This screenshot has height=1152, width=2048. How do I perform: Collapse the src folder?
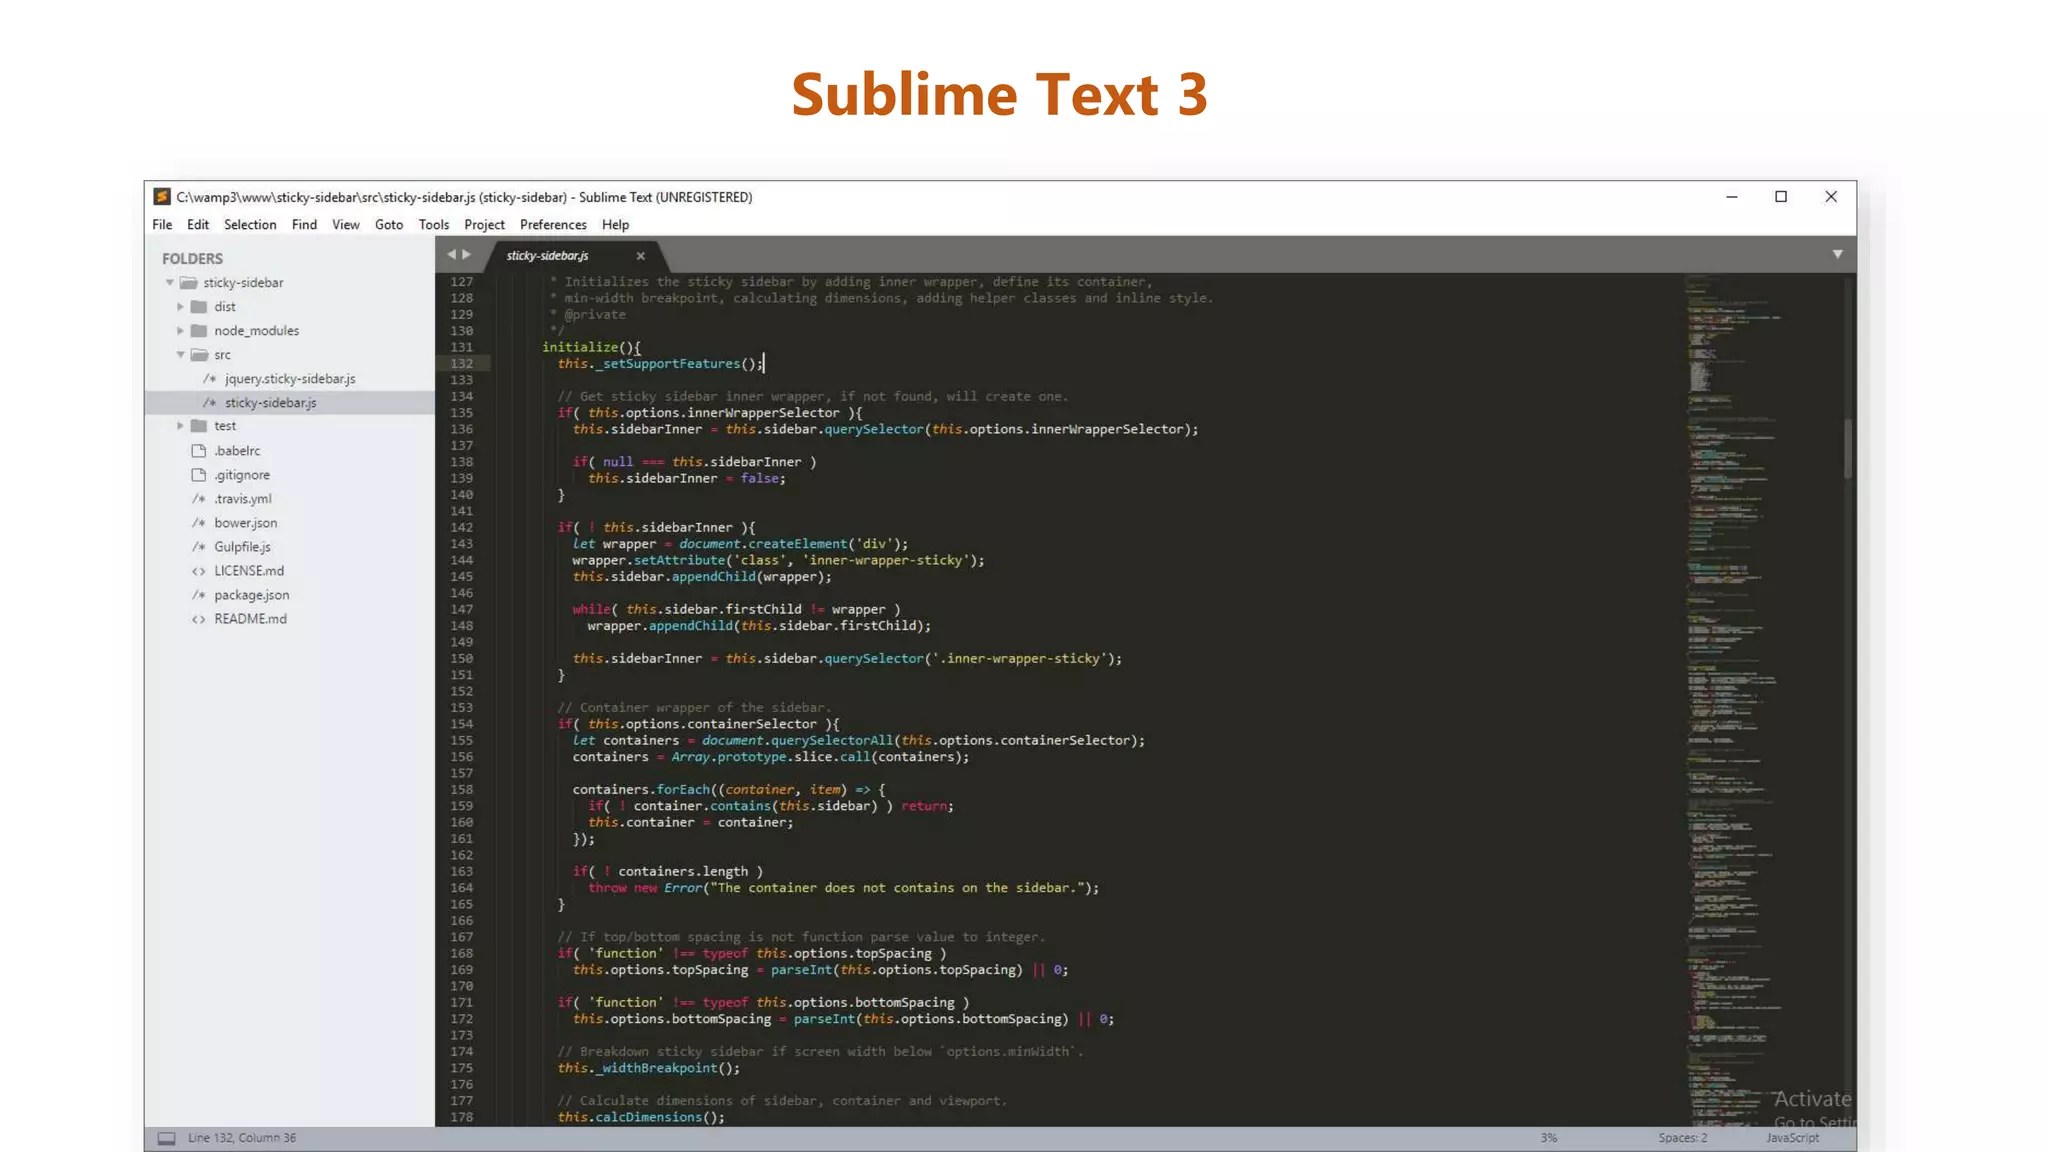pos(181,355)
